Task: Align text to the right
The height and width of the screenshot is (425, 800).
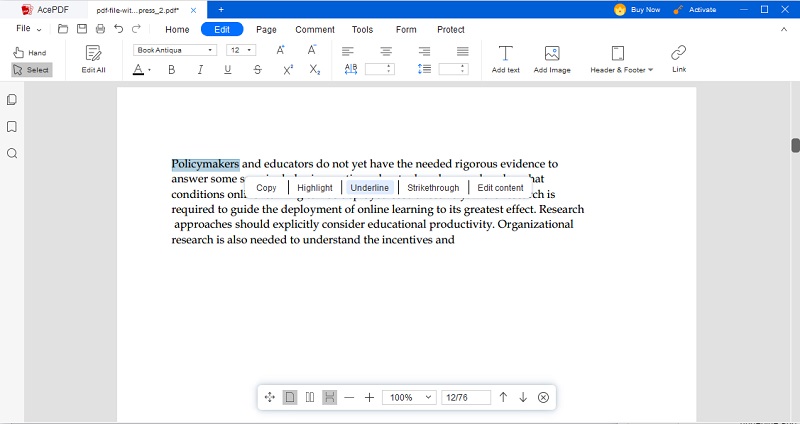Action: (x=424, y=51)
